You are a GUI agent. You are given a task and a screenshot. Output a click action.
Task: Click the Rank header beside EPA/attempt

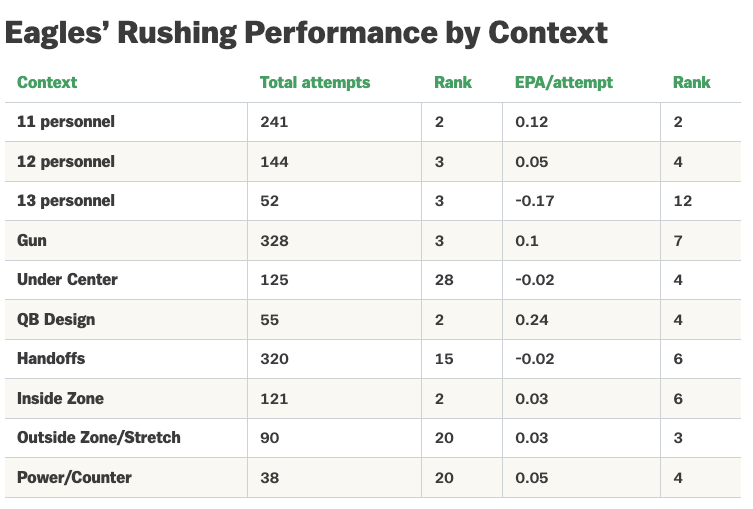(x=692, y=82)
